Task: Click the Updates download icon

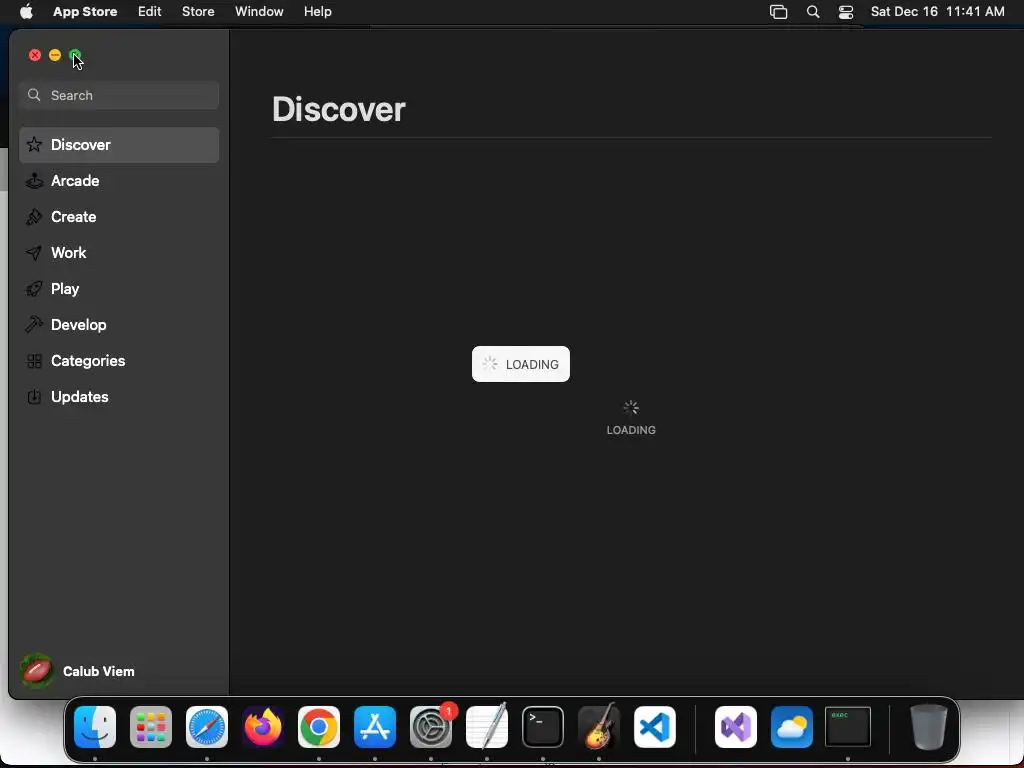Action: pyautogui.click(x=34, y=396)
